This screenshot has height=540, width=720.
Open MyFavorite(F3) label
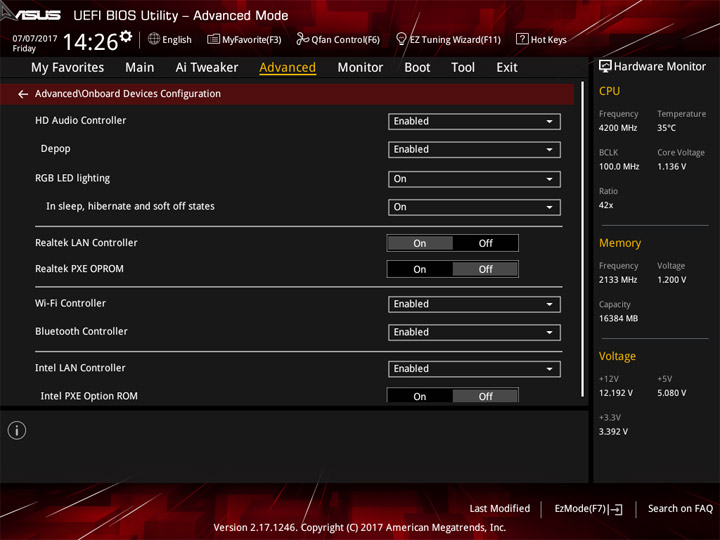coord(252,39)
